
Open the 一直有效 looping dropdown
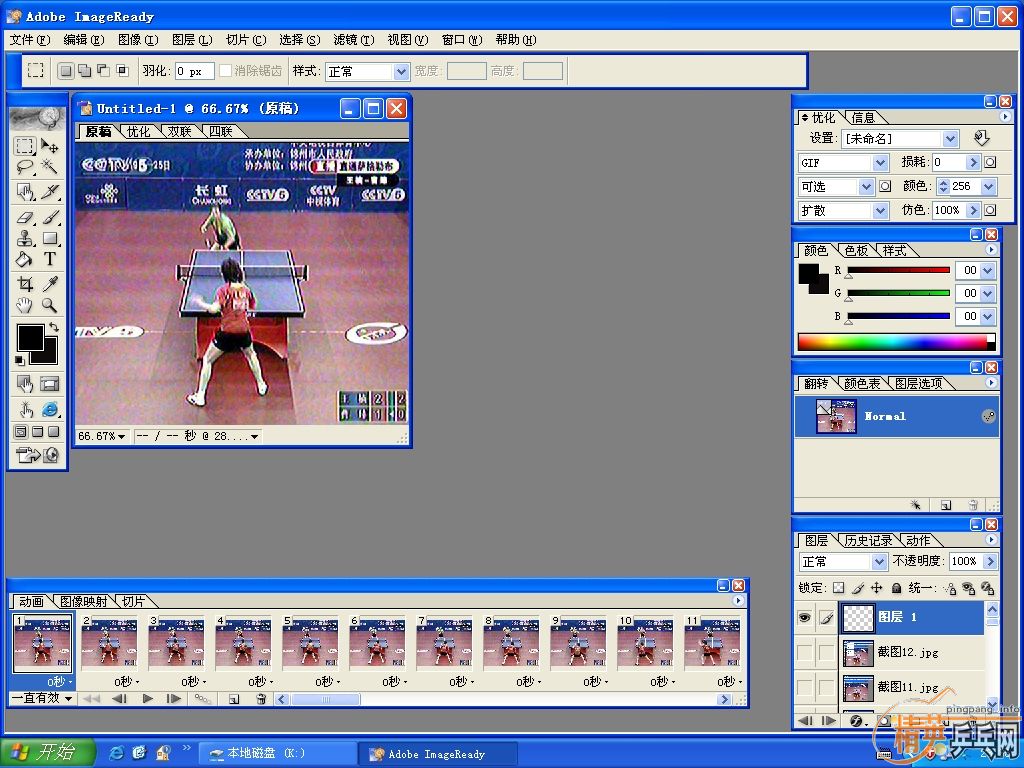42,698
